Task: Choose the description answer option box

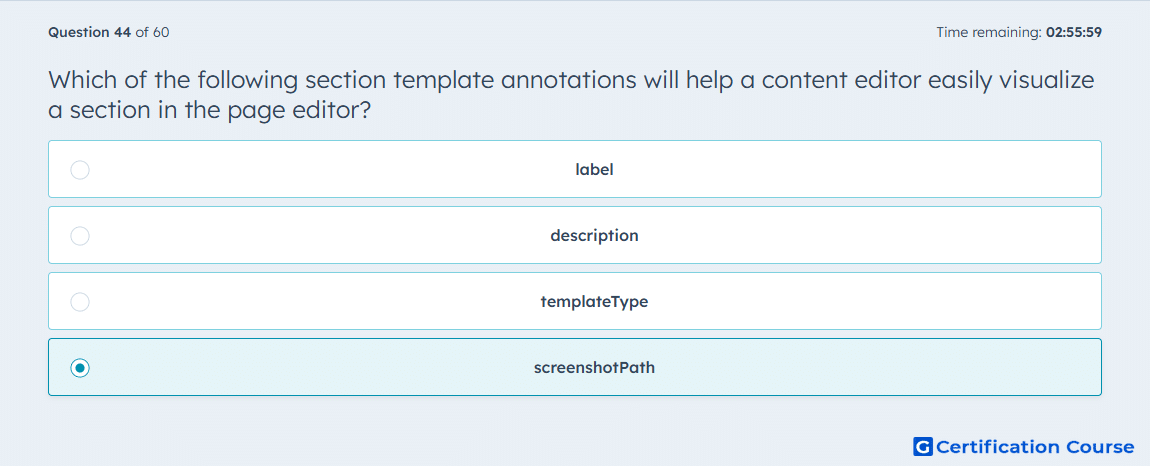Action: click(x=575, y=235)
